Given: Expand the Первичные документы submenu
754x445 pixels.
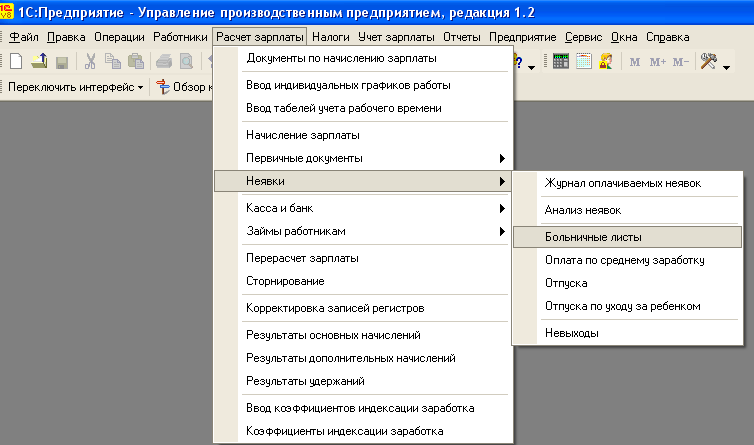Looking at the screenshot, I should (363, 158).
